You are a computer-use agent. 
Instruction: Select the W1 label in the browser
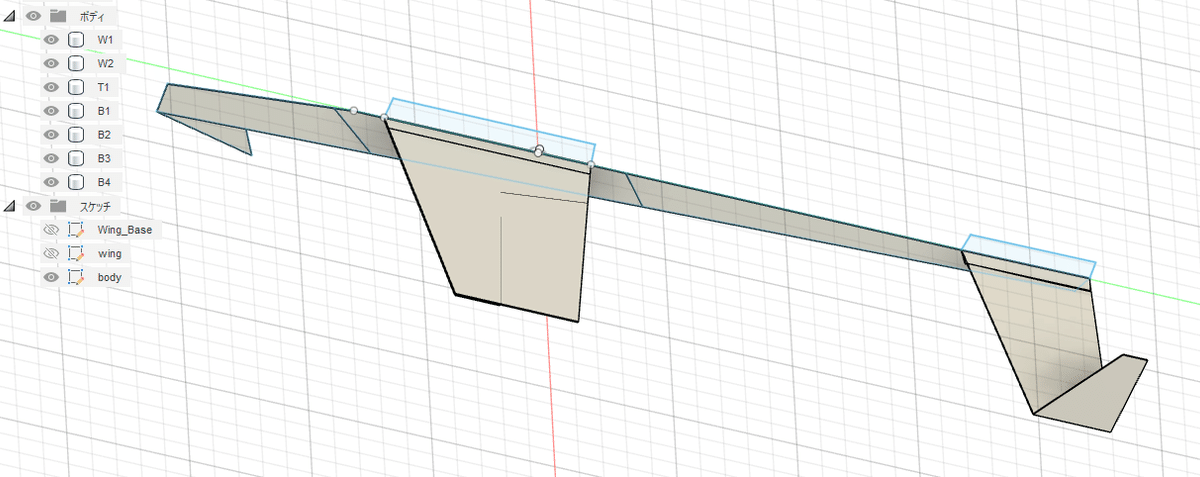[x=105, y=40]
